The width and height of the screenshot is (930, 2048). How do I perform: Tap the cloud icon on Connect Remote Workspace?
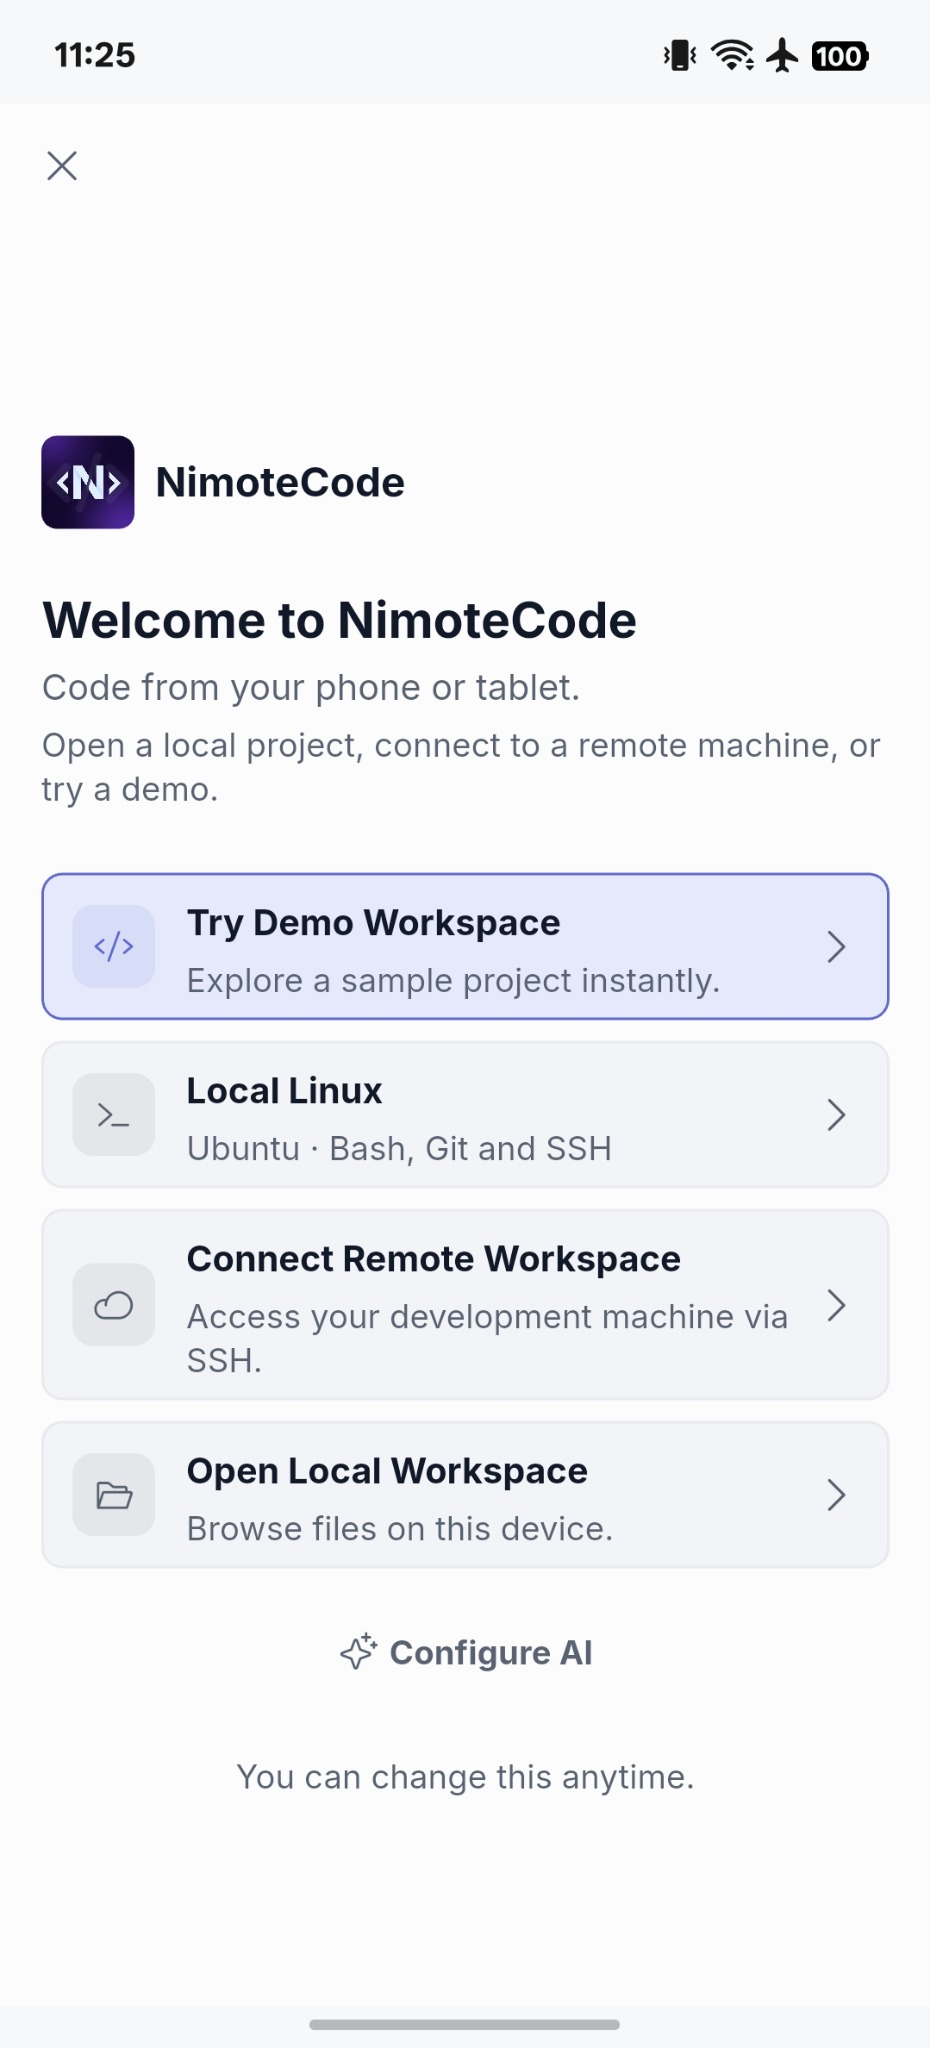(x=114, y=1305)
